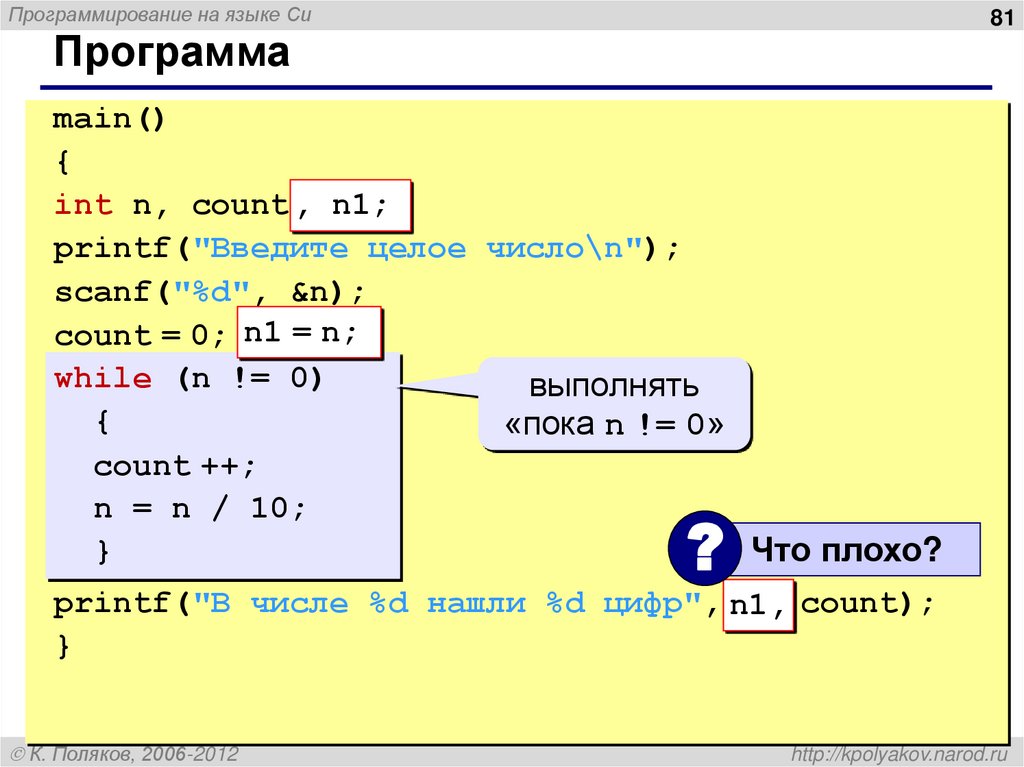The image size is (1024, 767).
Task: Select the 'main()' code line
Action: pos(108,120)
